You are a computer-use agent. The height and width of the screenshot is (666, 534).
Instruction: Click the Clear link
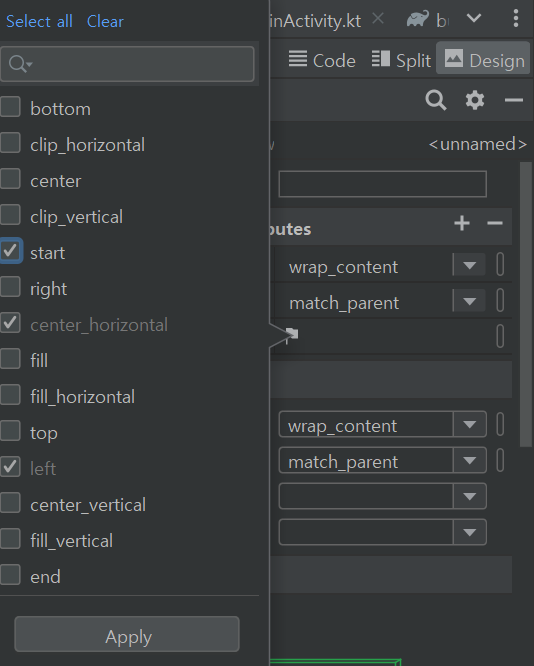(x=105, y=21)
